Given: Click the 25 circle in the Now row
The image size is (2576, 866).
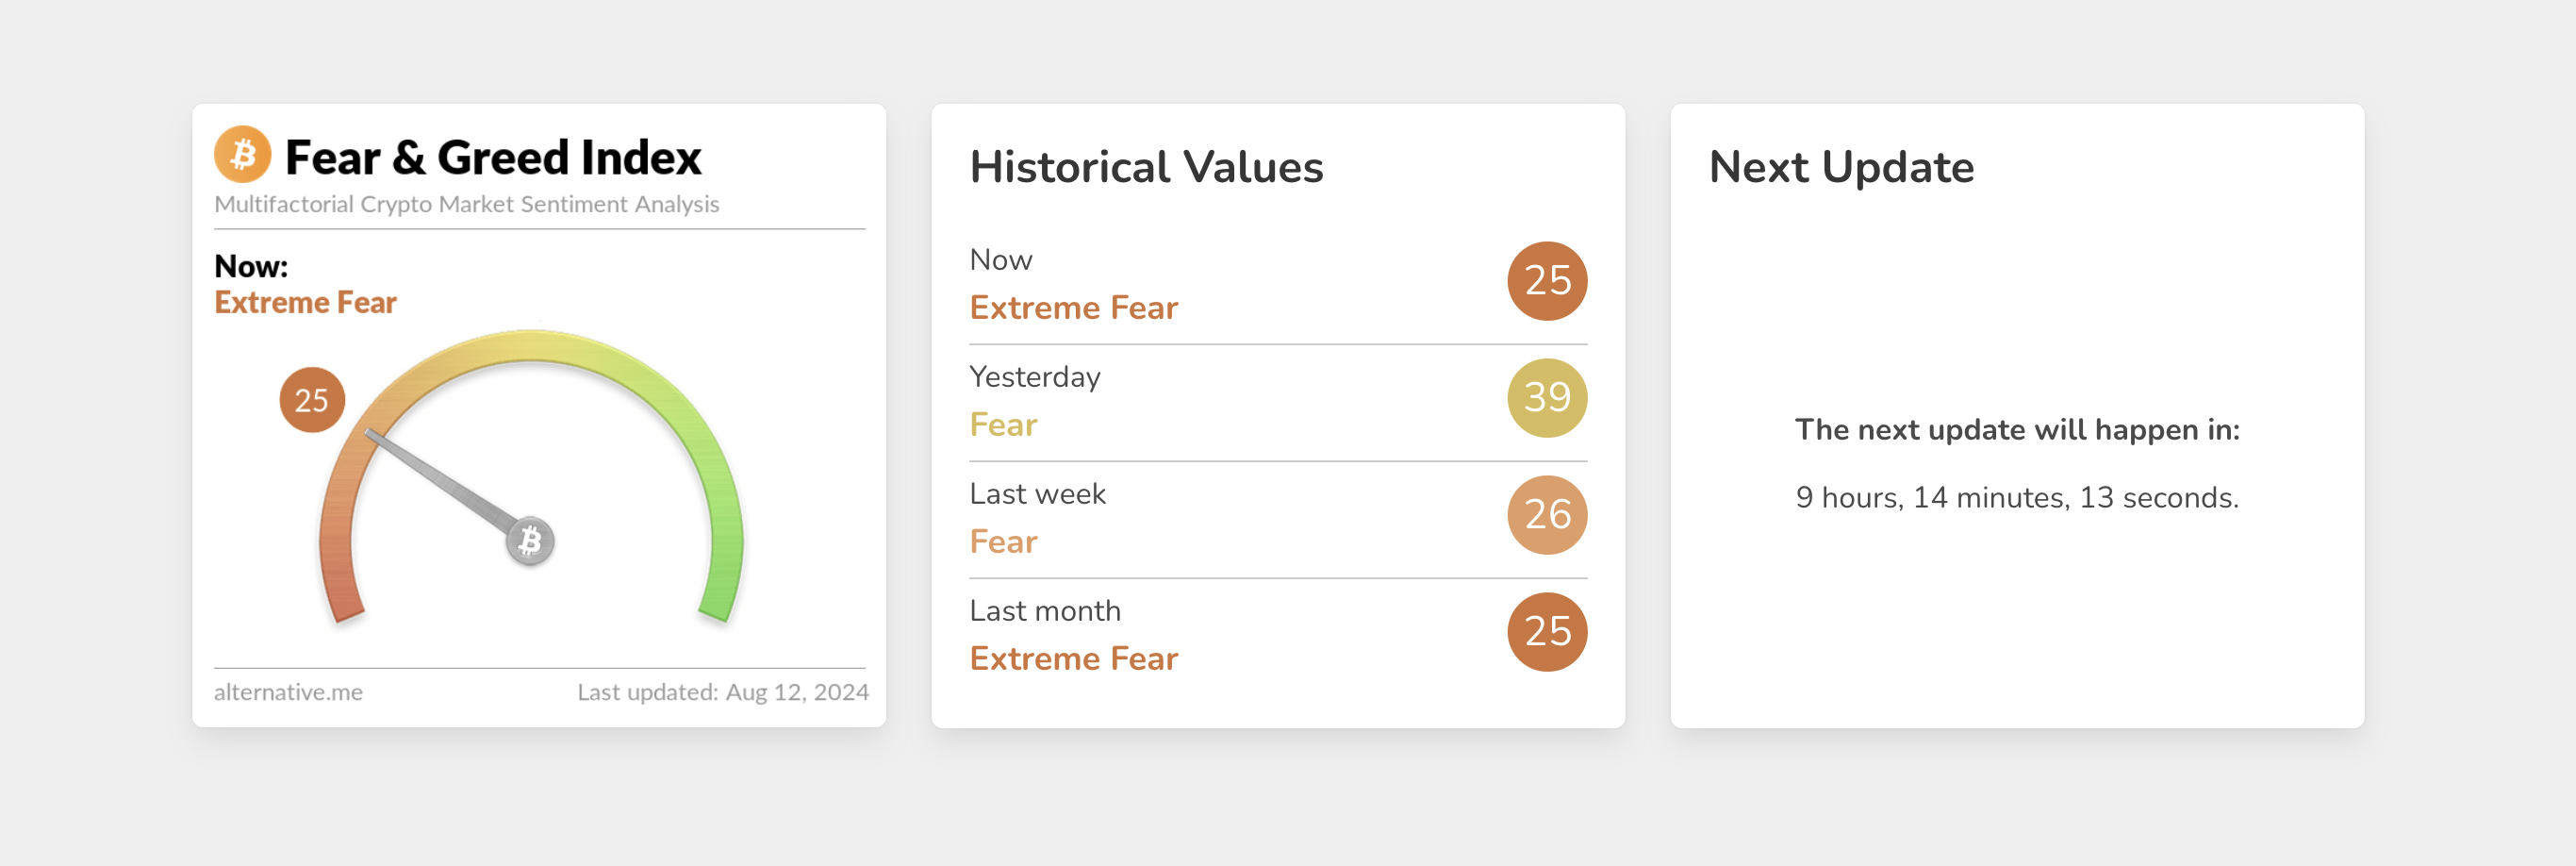Looking at the screenshot, I should [x=1547, y=281].
